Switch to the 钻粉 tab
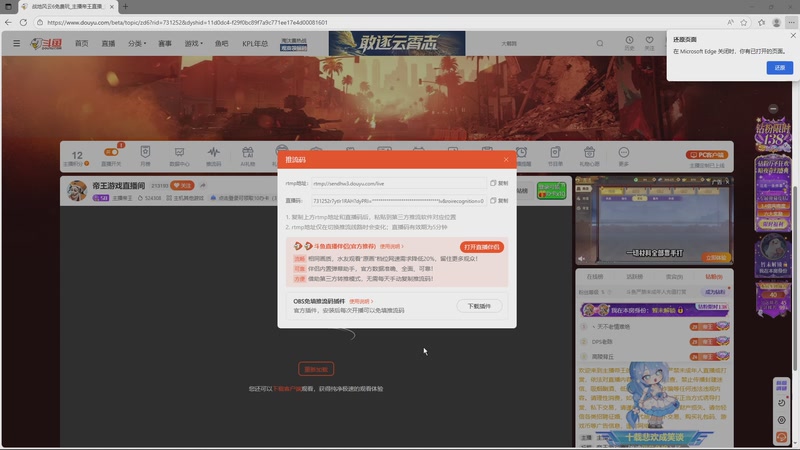The image size is (800, 450). pyautogui.click(x=714, y=277)
